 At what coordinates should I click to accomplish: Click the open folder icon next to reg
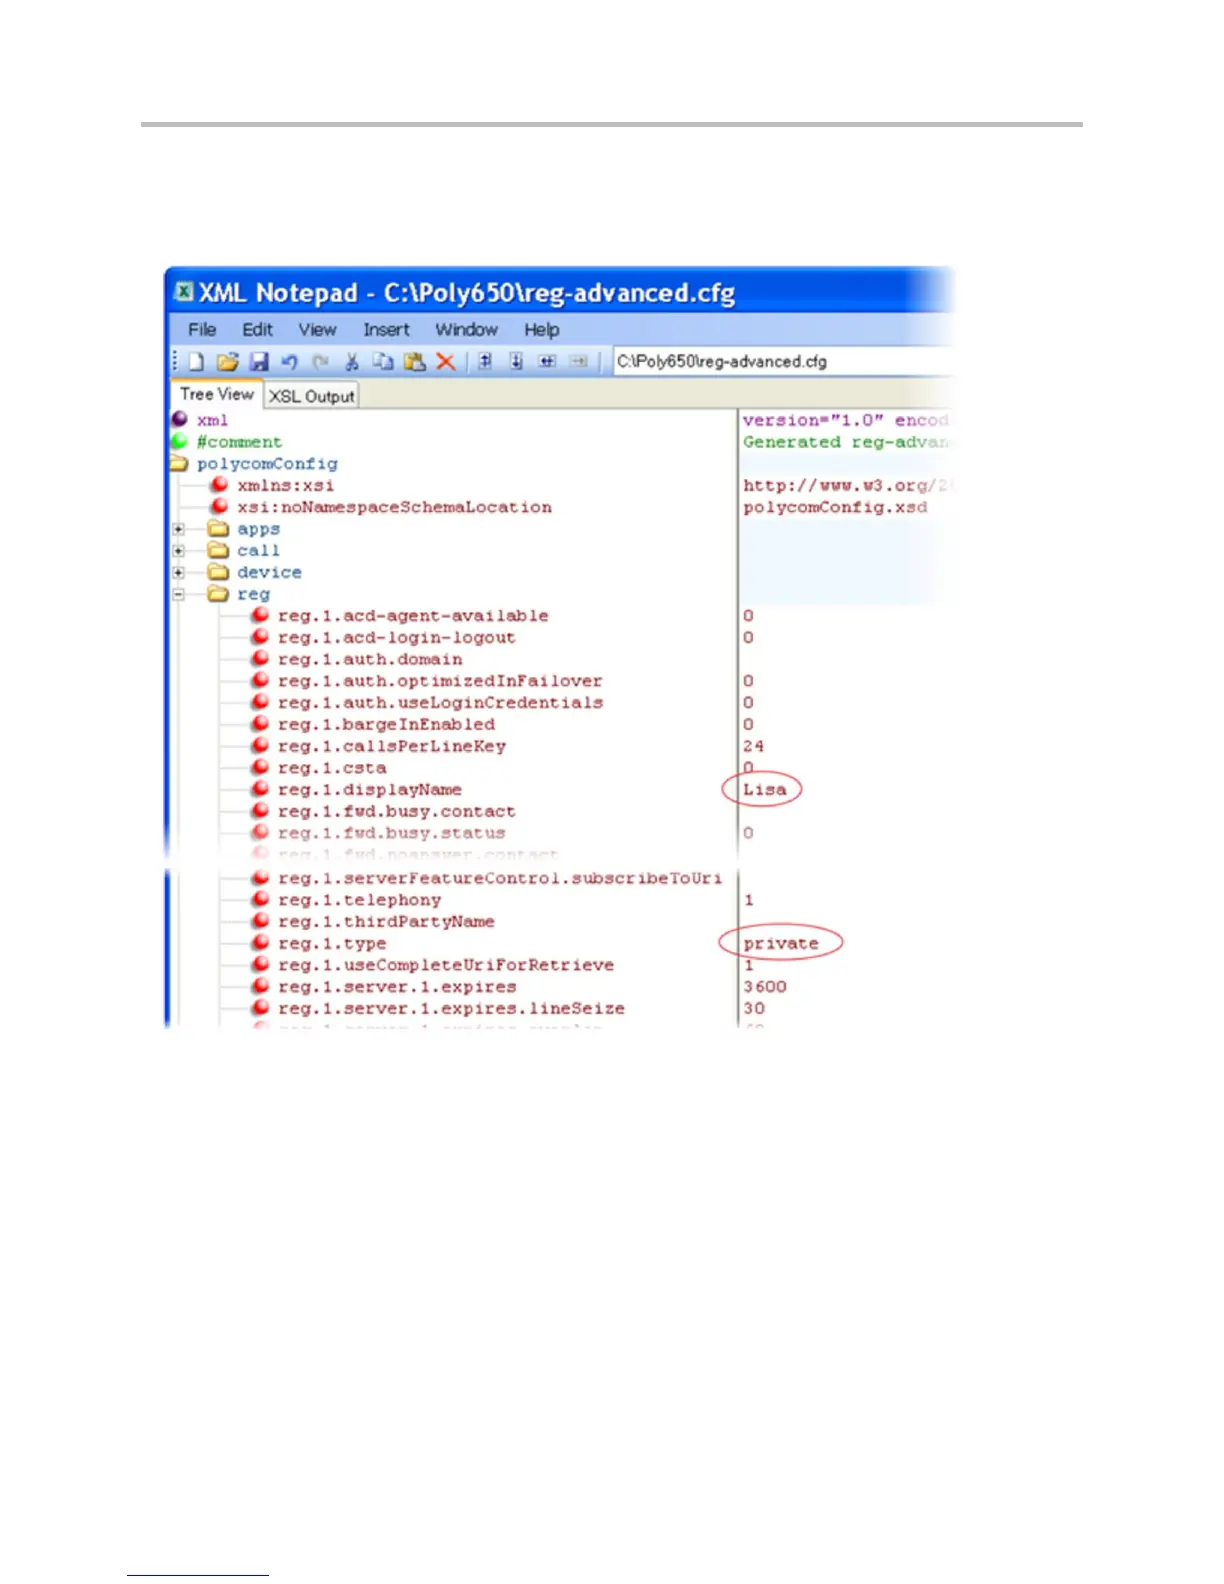(218, 594)
